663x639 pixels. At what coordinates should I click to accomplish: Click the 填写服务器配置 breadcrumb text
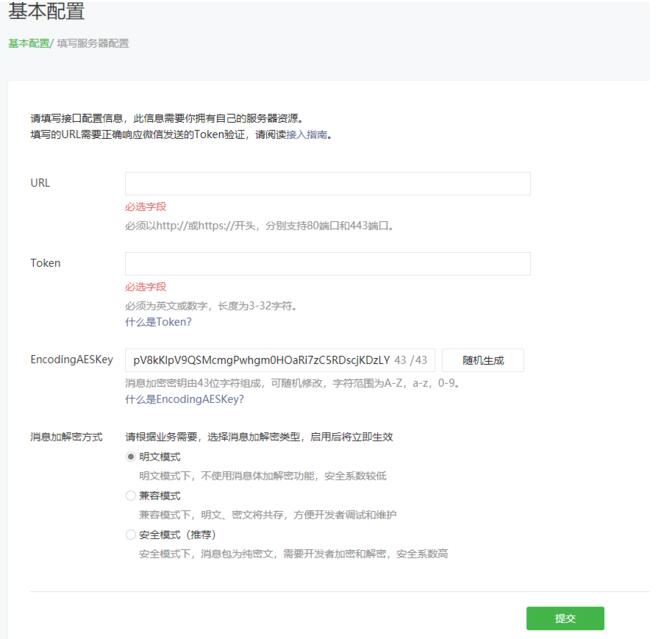coord(93,43)
